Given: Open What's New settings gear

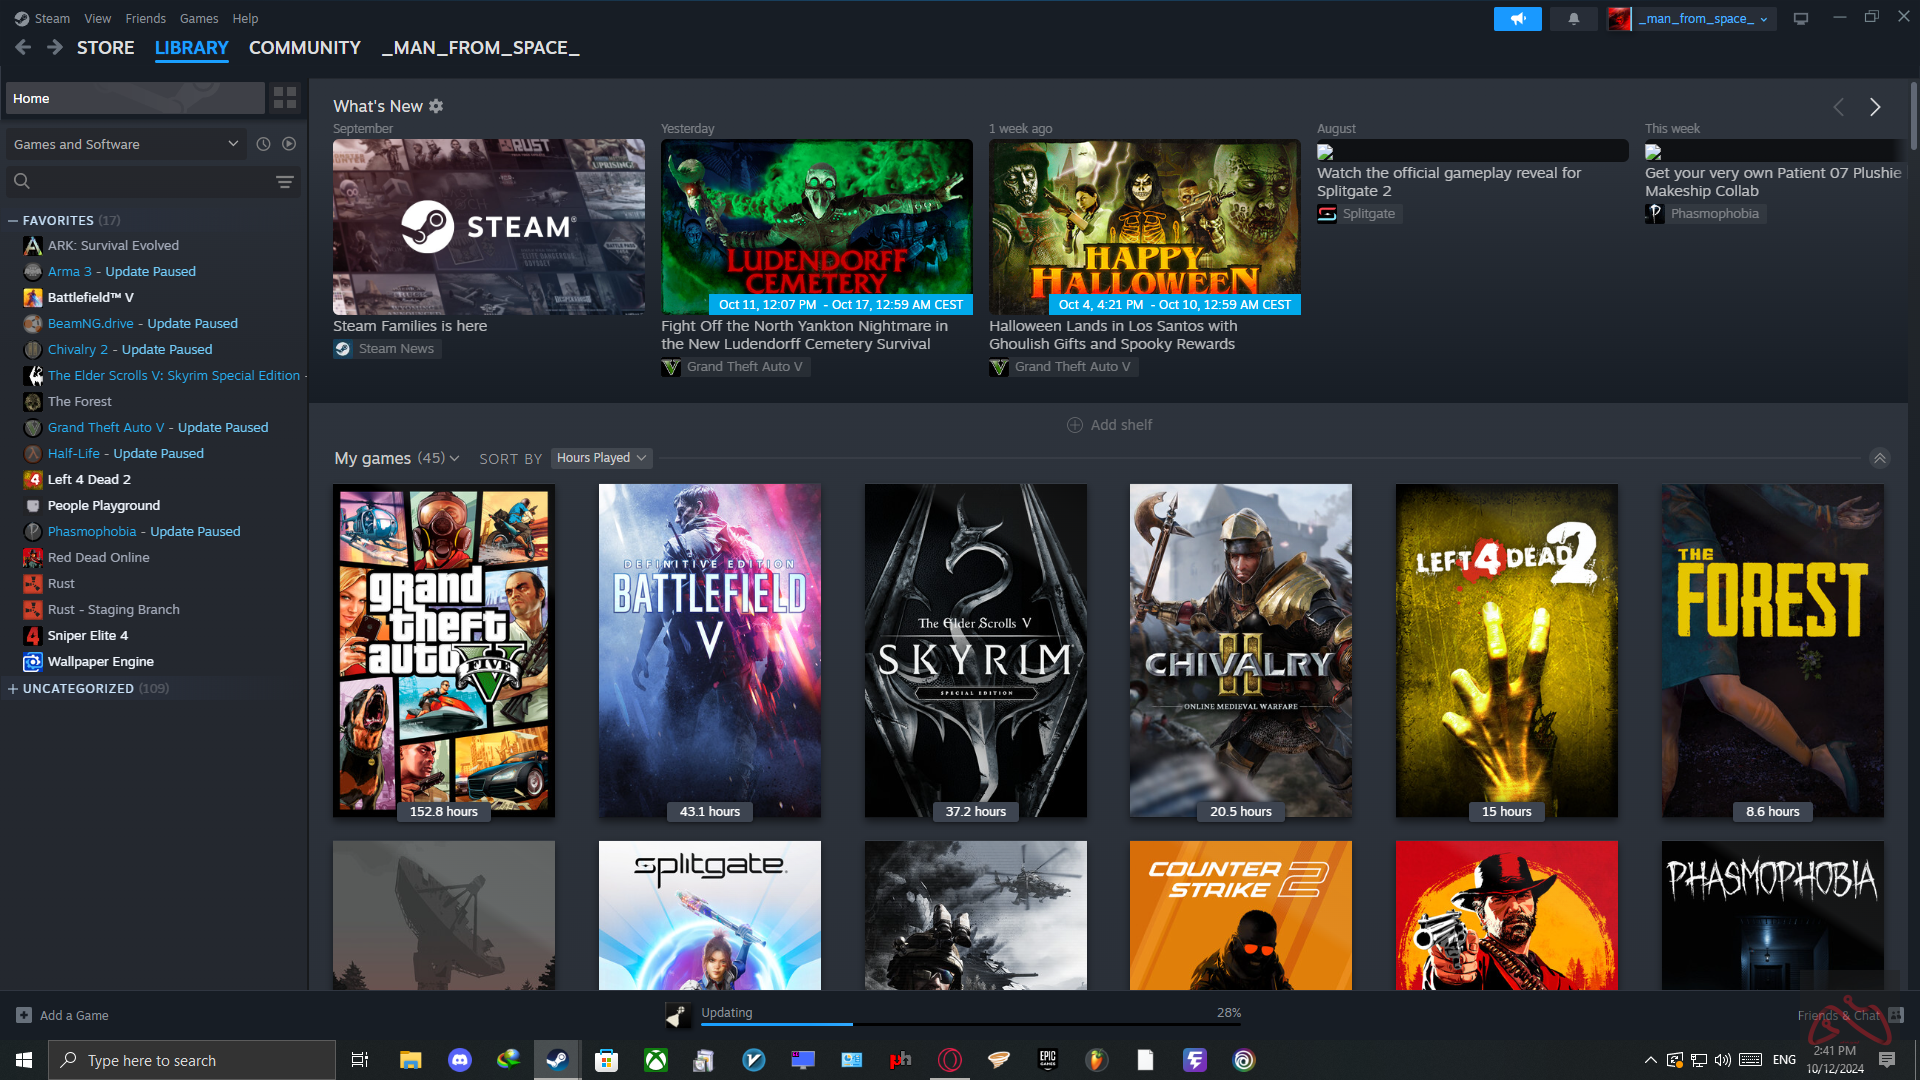Looking at the screenshot, I should tap(436, 106).
